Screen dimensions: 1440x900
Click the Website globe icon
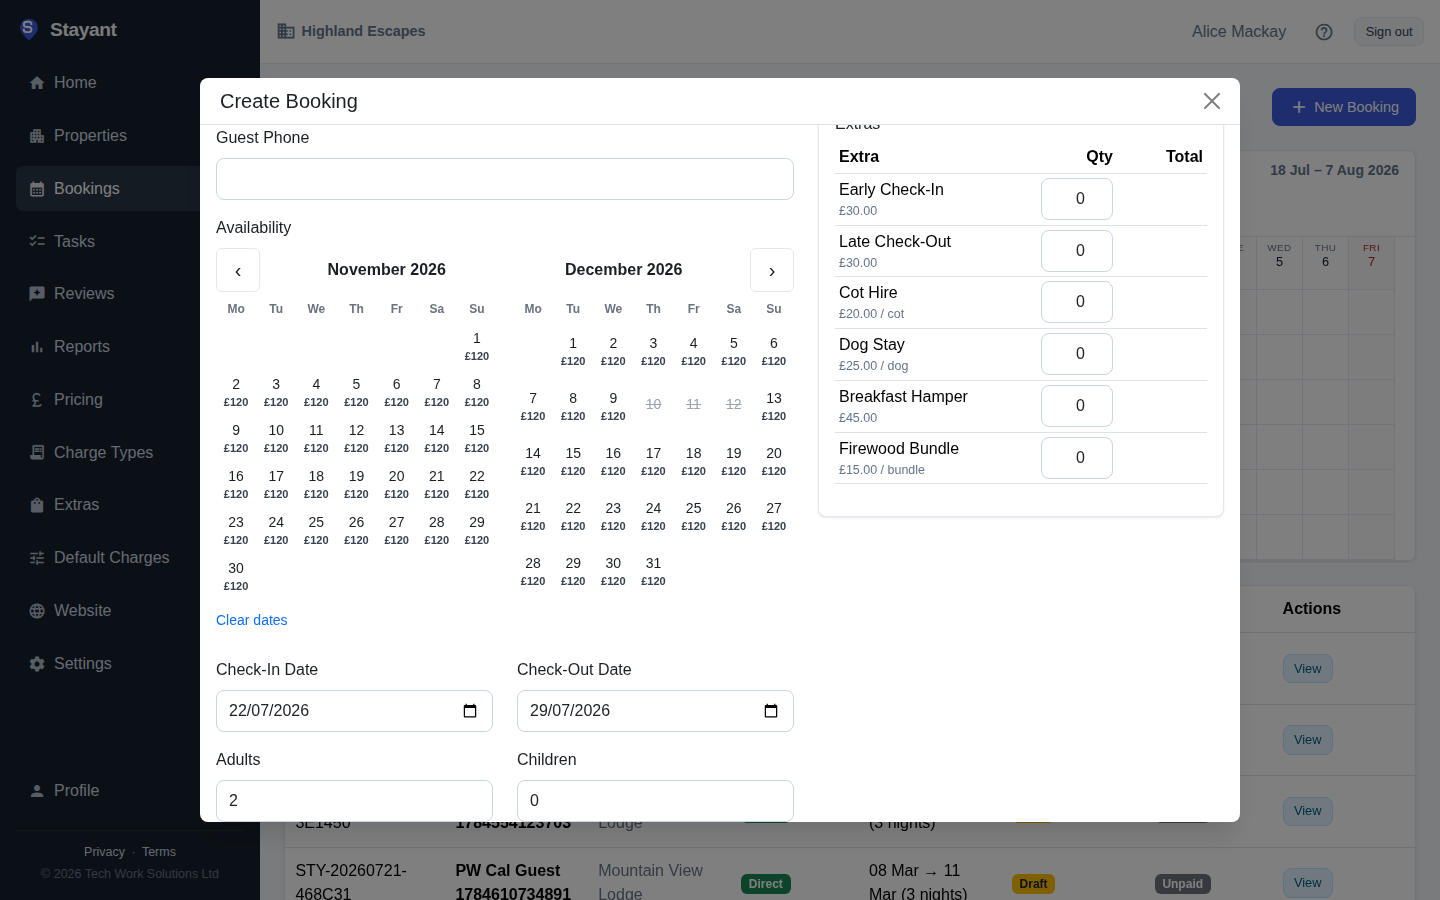tap(37, 611)
